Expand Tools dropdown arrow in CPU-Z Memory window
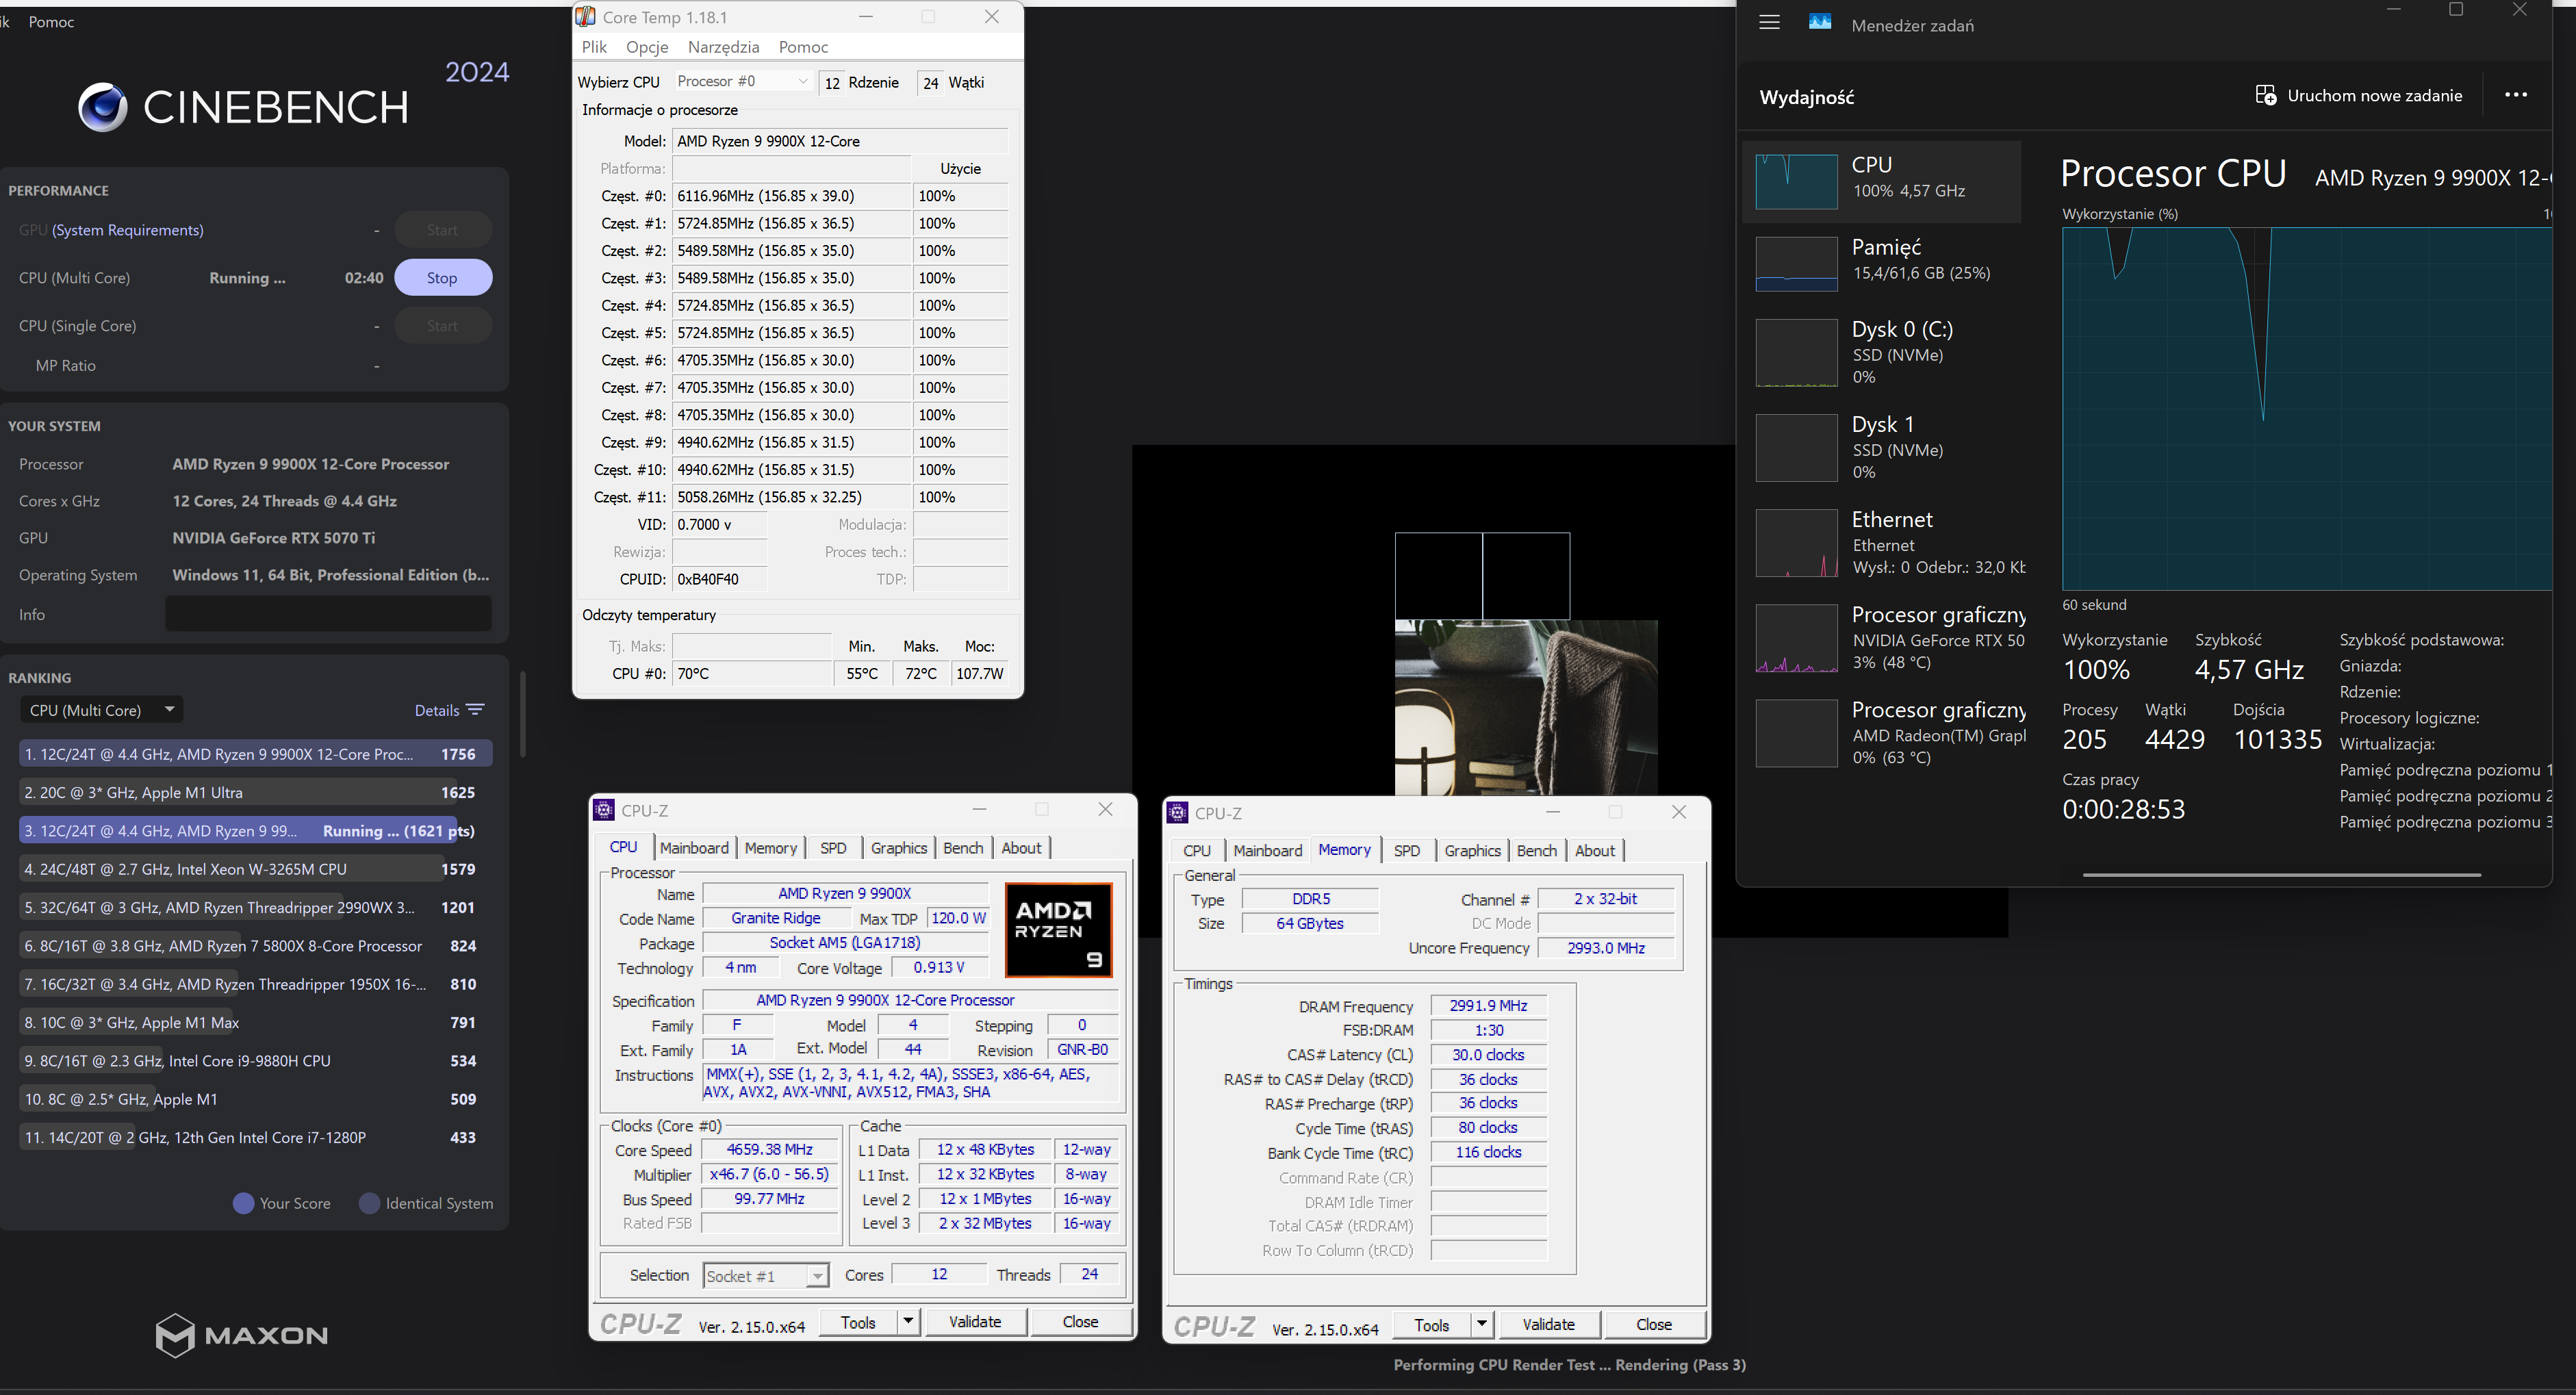The width and height of the screenshot is (2576, 1395). [1482, 1324]
